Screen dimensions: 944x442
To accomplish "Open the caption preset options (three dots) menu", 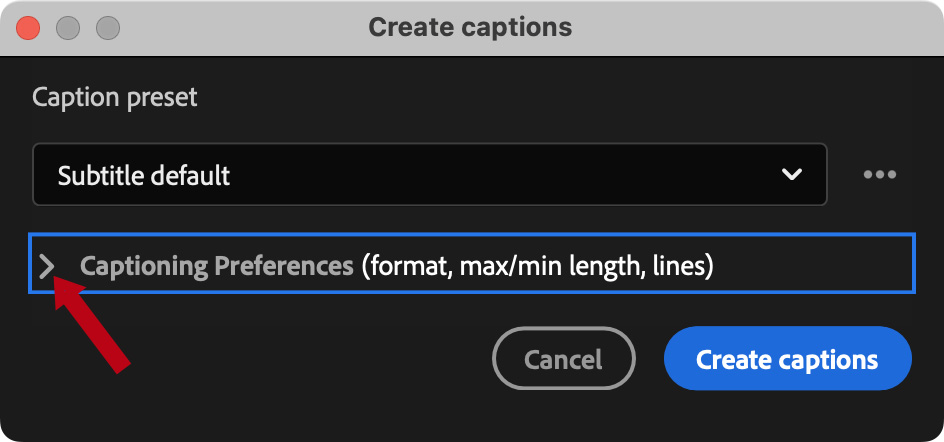I will click(880, 175).
